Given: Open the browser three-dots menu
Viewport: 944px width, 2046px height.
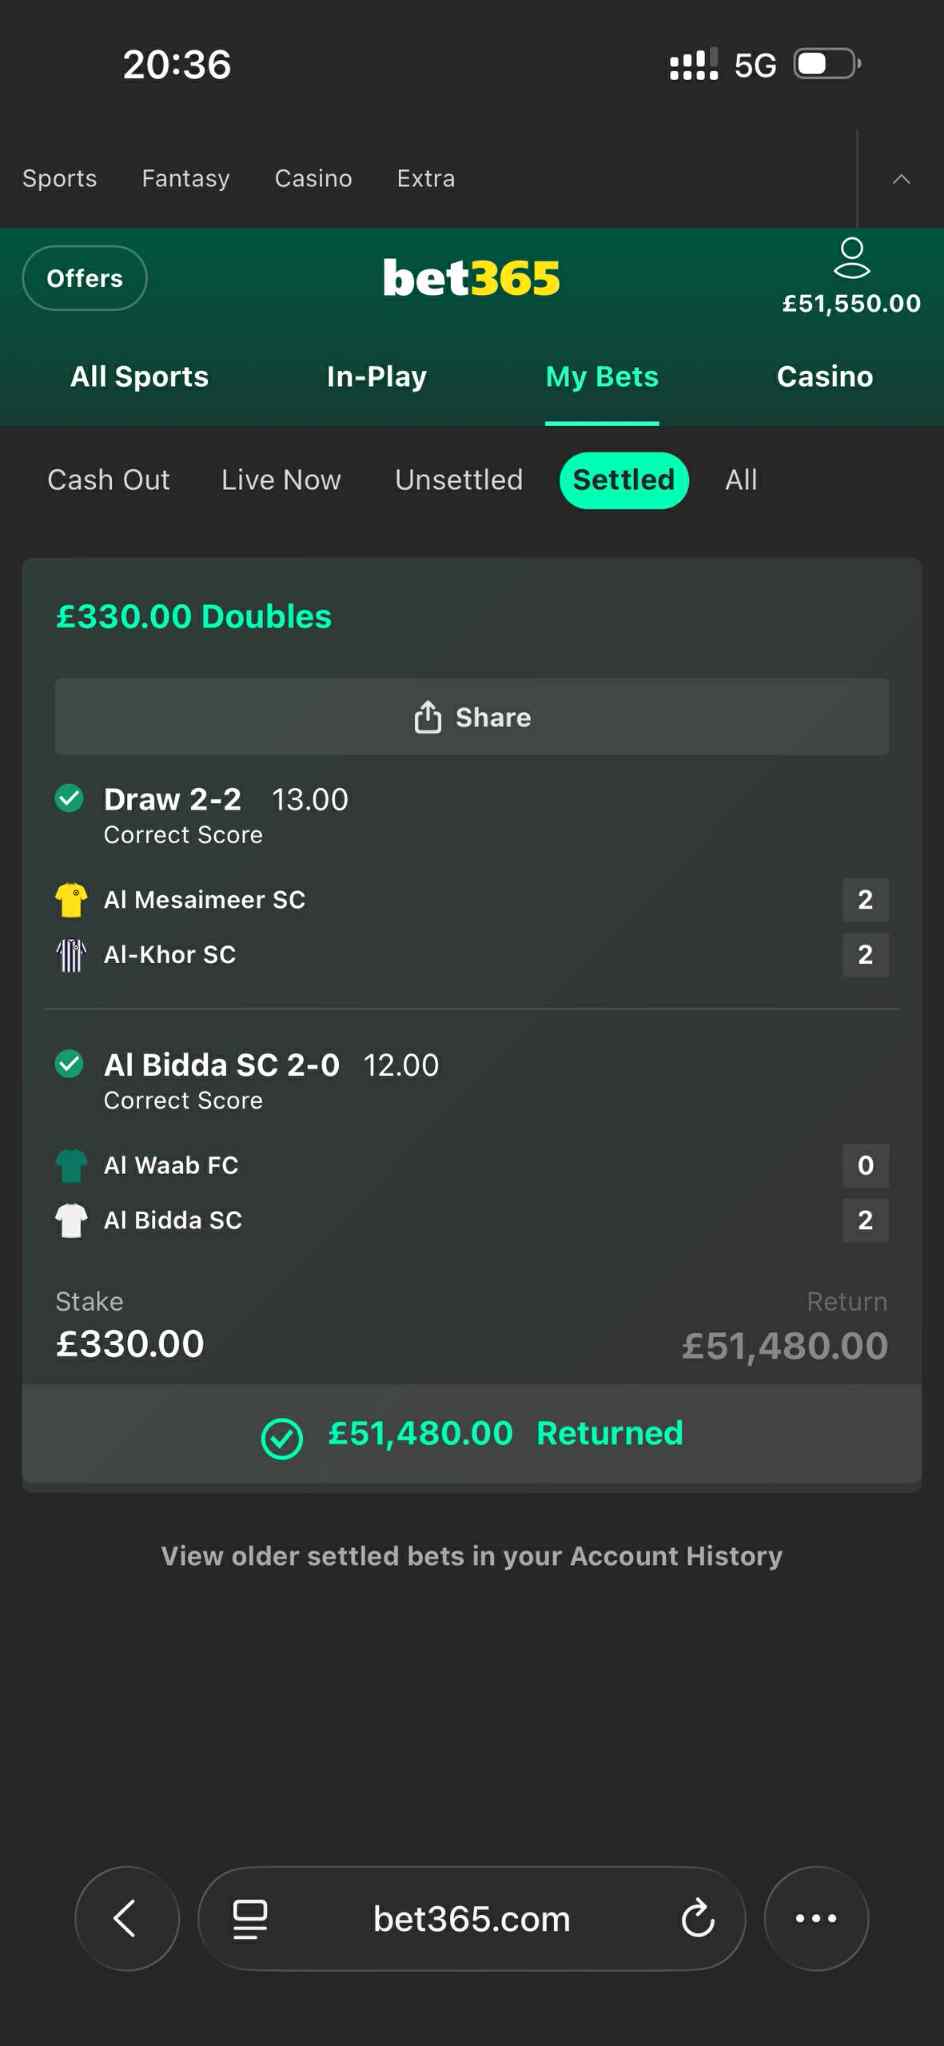Looking at the screenshot, I should click(816, 1918).
